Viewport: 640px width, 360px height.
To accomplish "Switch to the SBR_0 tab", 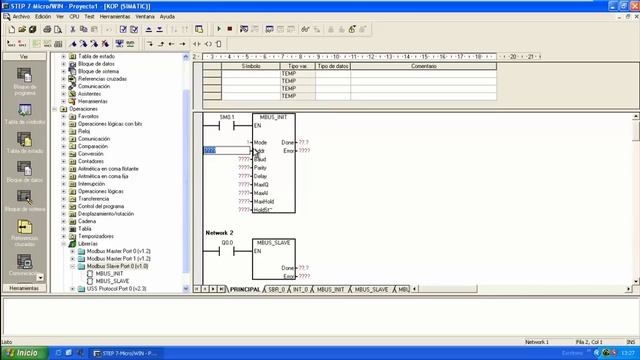I will (x=276, y=289).
